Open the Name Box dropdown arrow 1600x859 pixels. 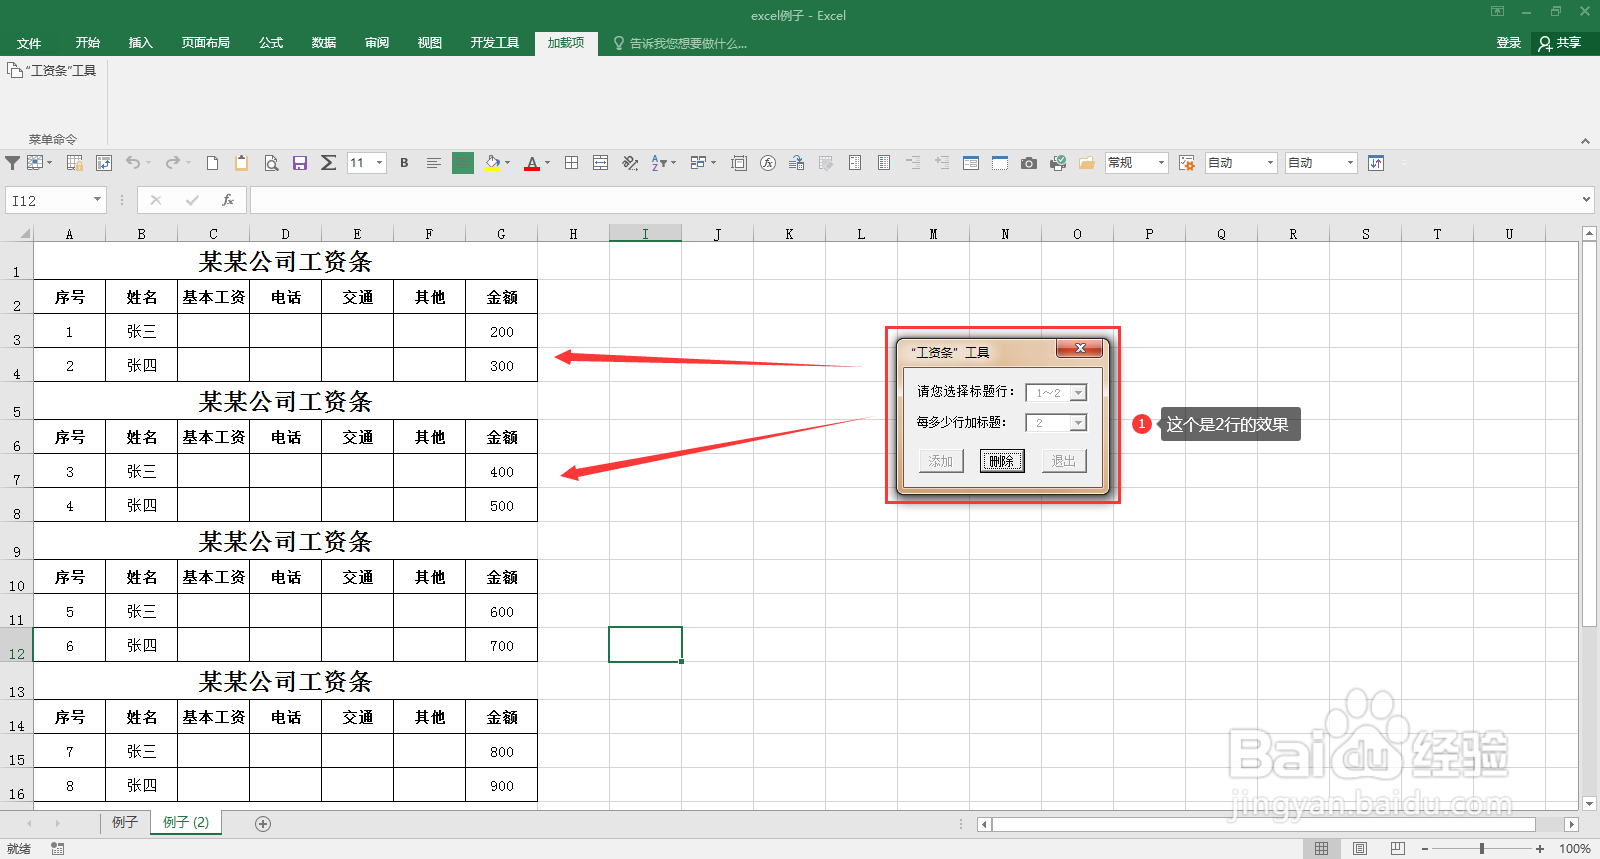(97, 200)
